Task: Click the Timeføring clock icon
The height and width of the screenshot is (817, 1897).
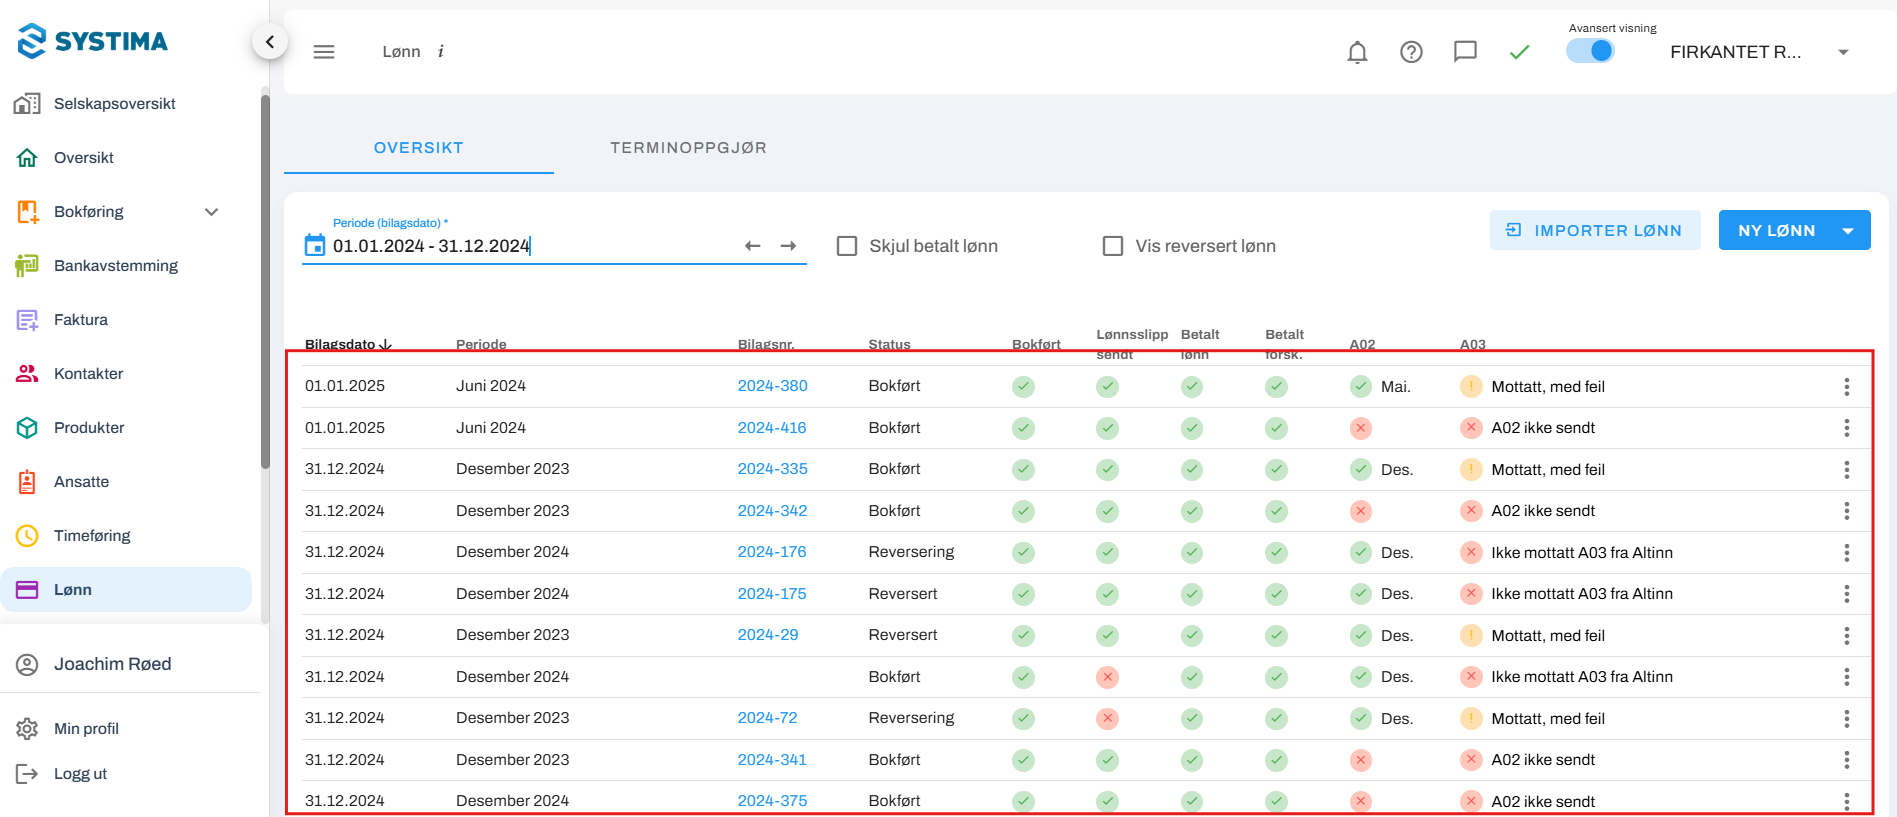Action: 27,536
